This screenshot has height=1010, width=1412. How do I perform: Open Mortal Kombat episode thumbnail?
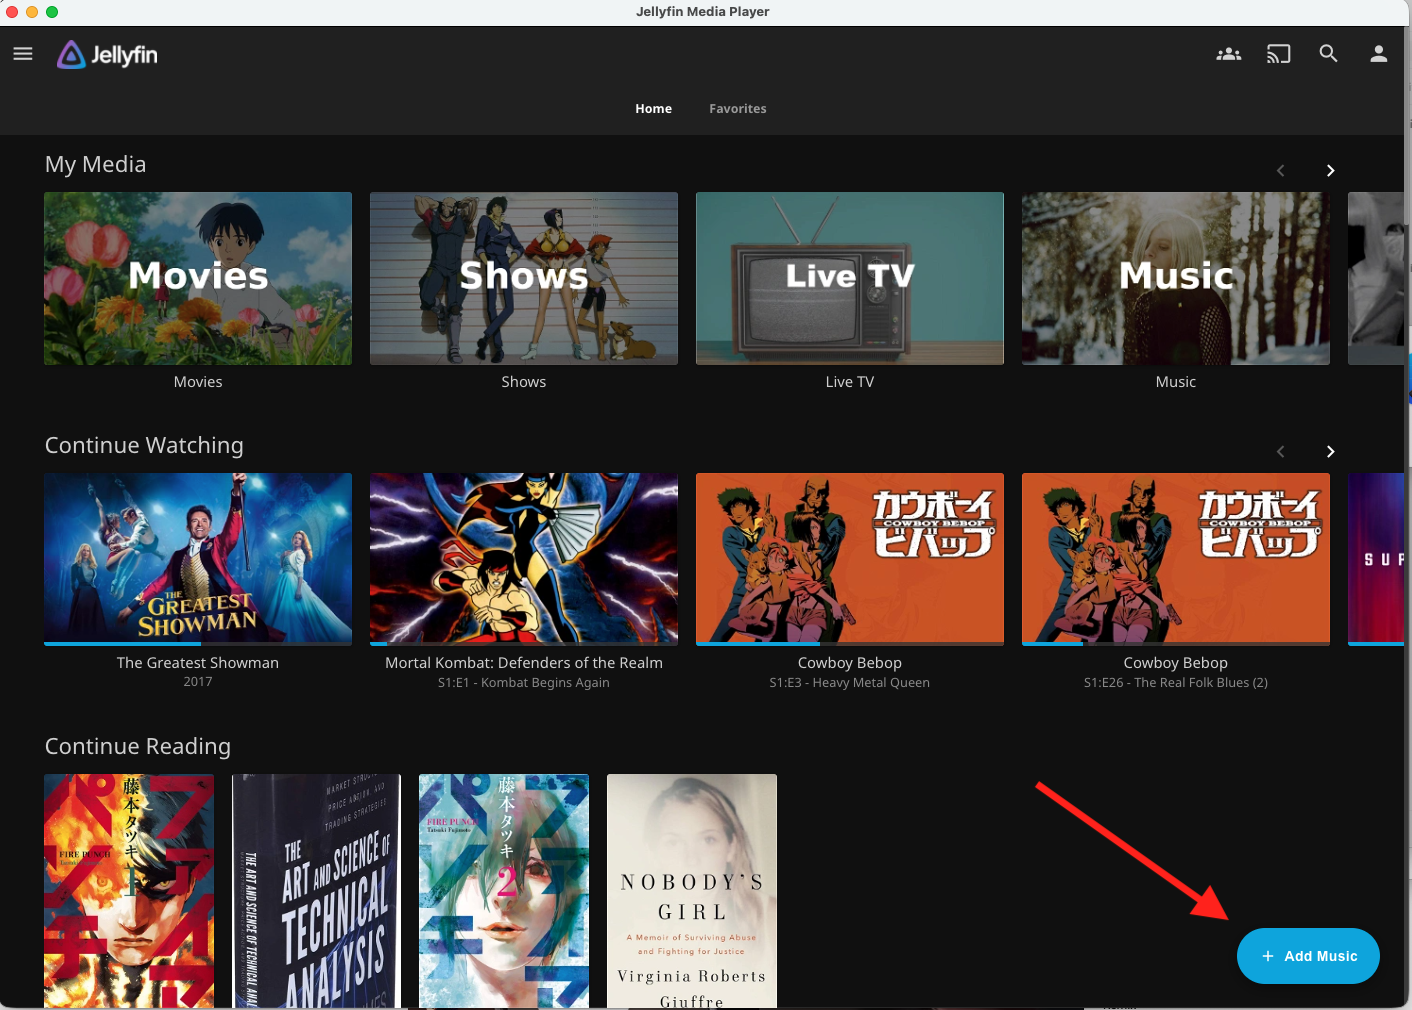pyautogui.click(x=524, y=557)
